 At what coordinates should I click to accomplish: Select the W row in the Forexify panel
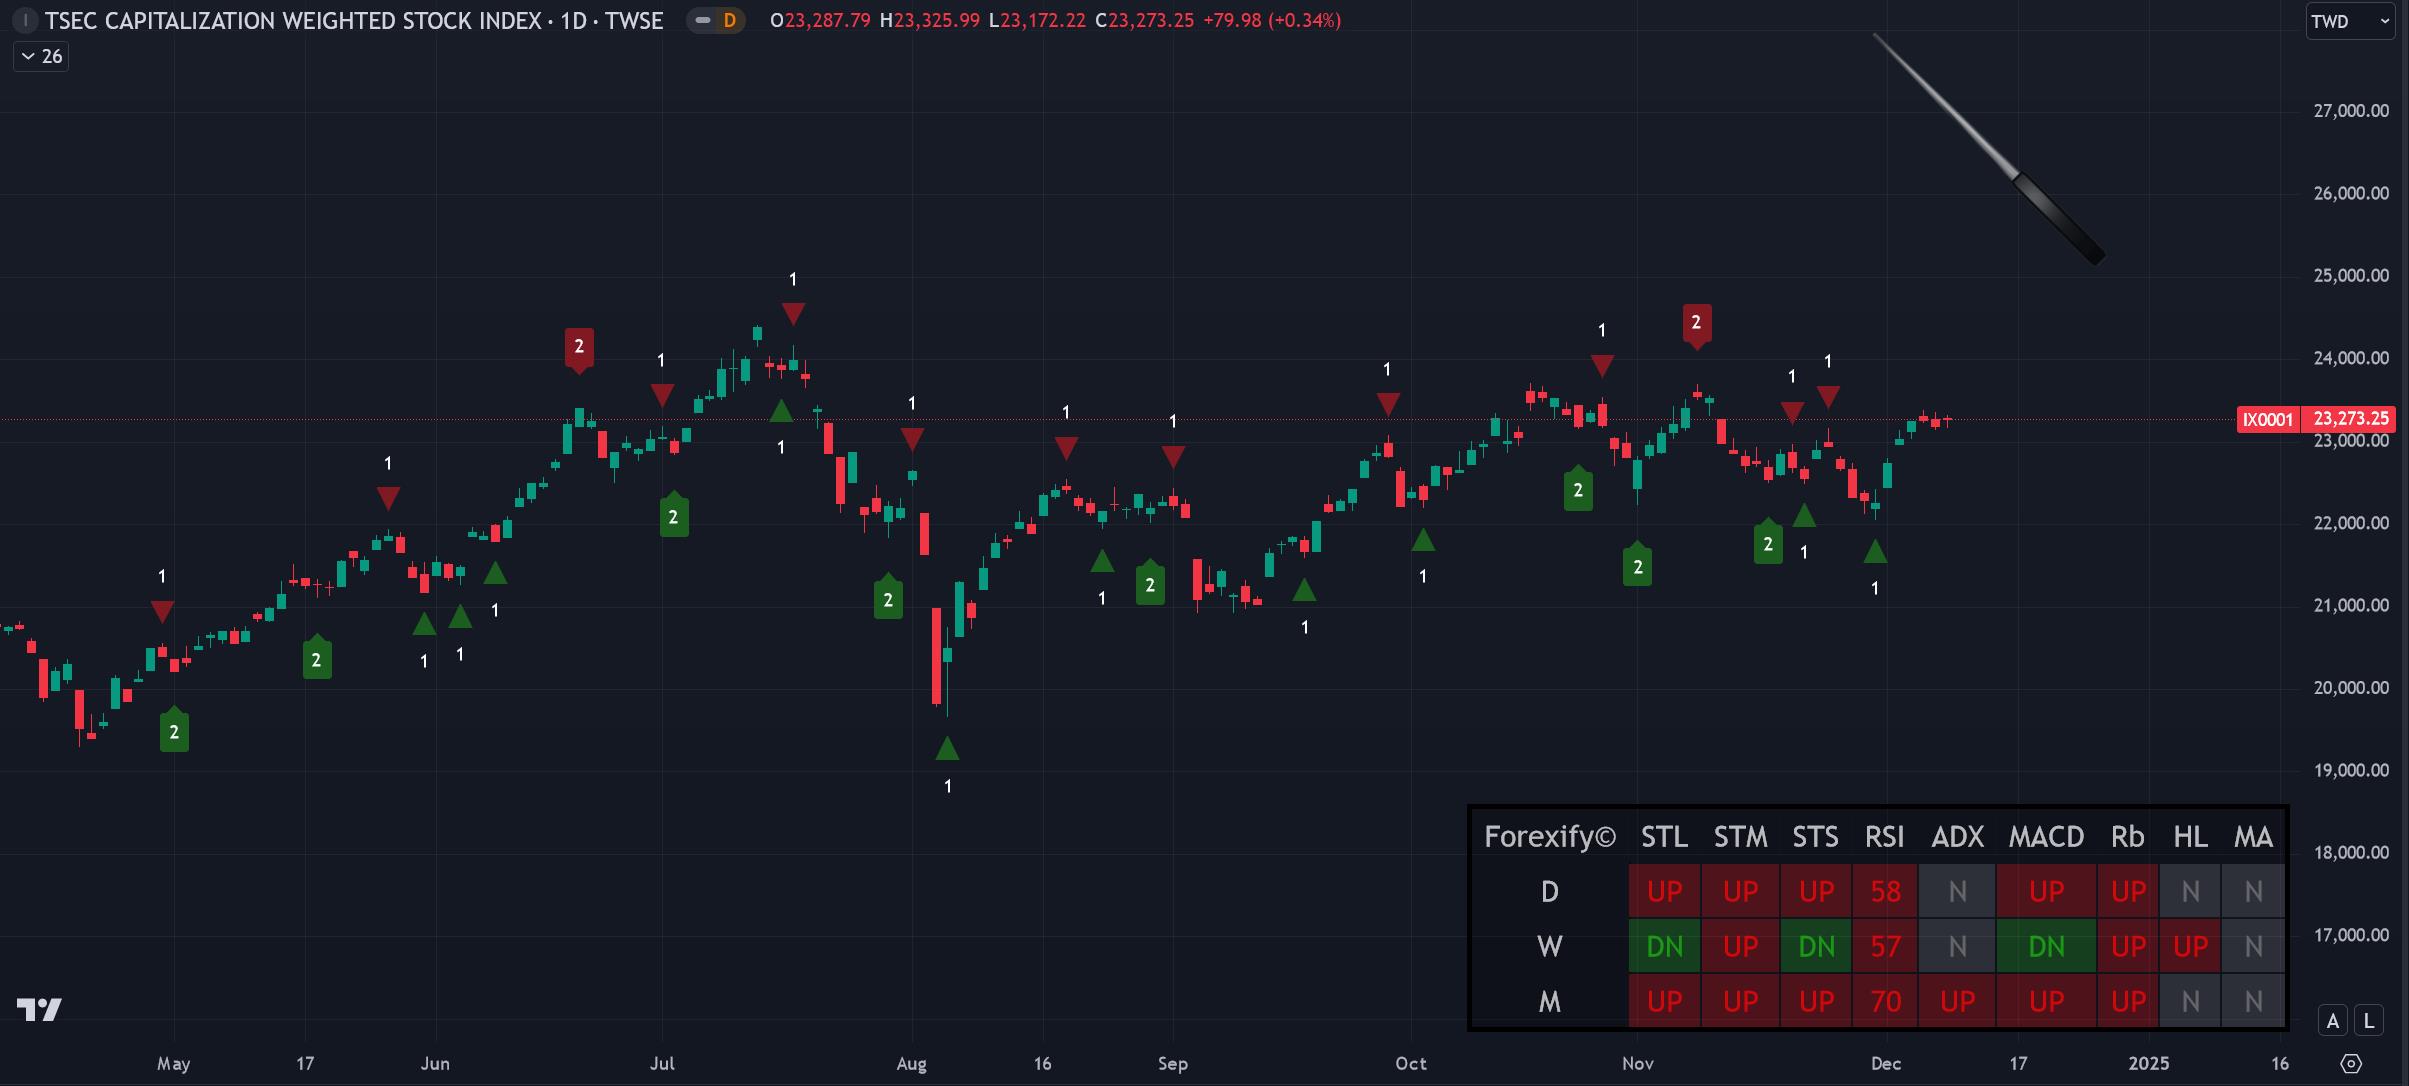point(1550,946)
